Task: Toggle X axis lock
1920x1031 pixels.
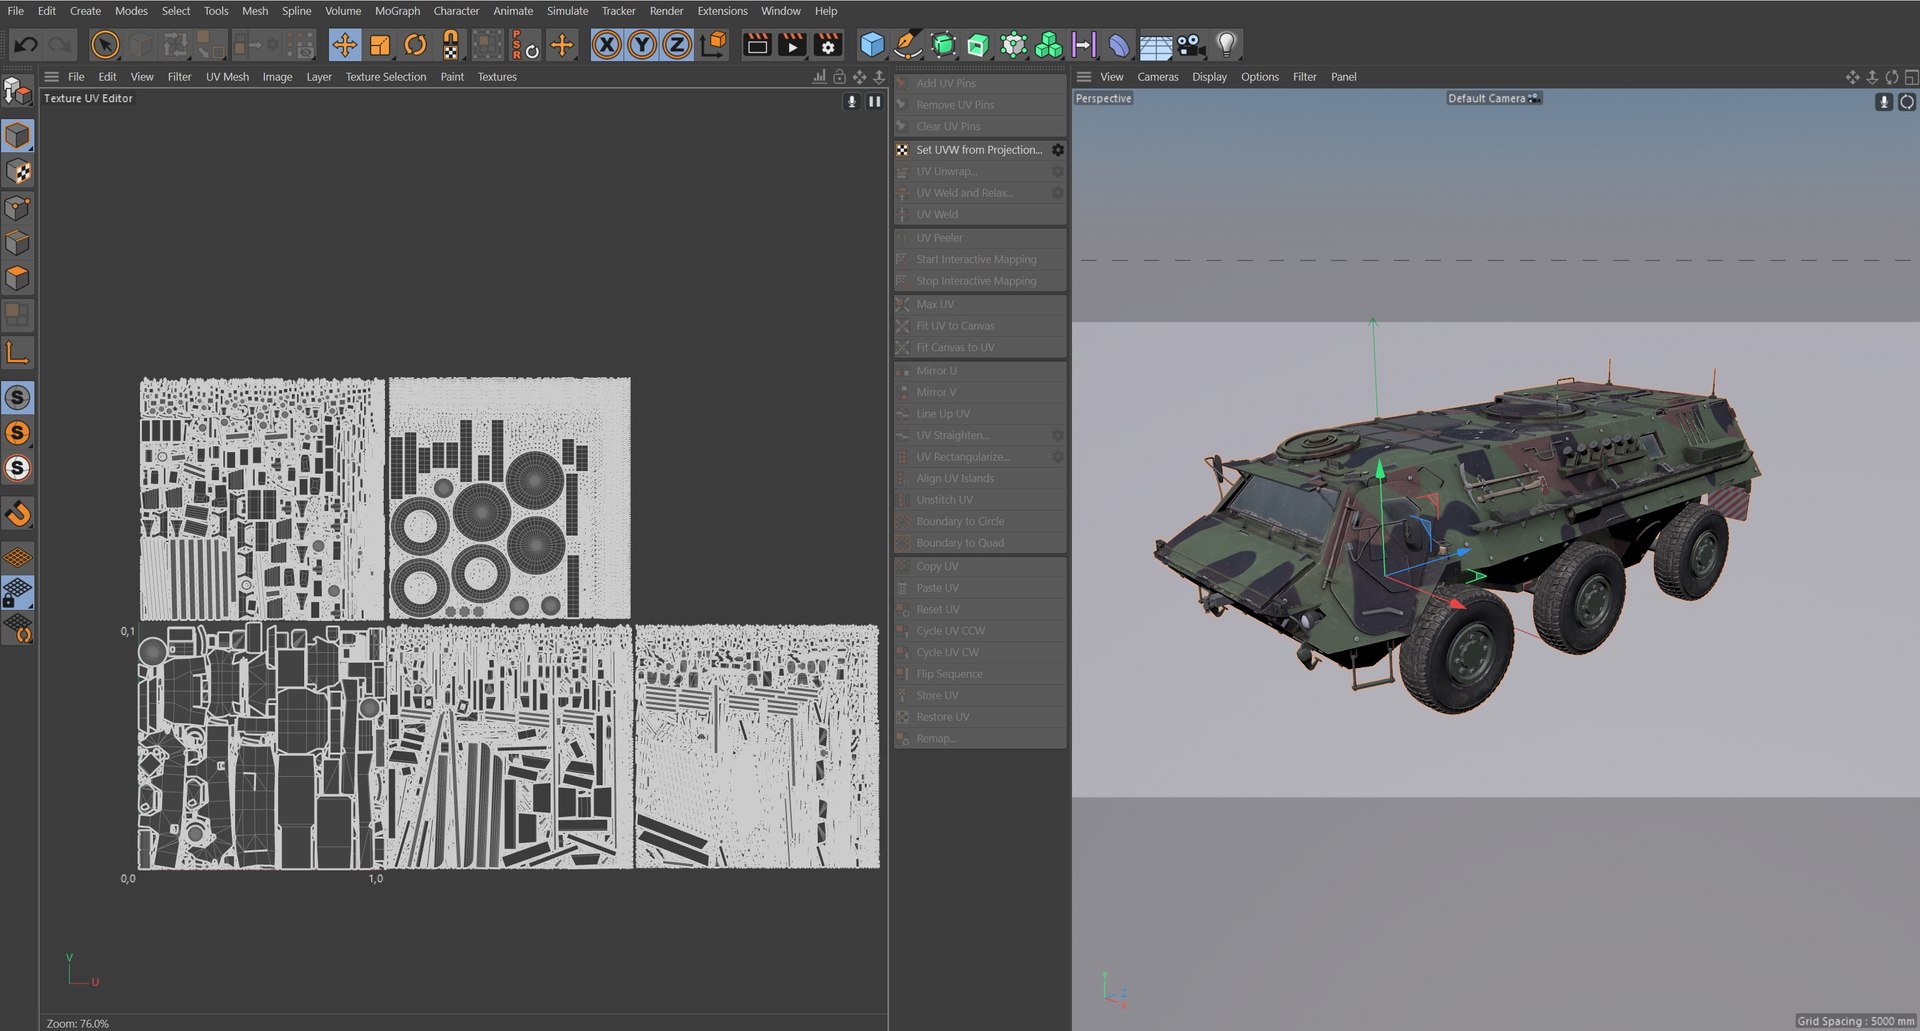Action: coord(607,45)
